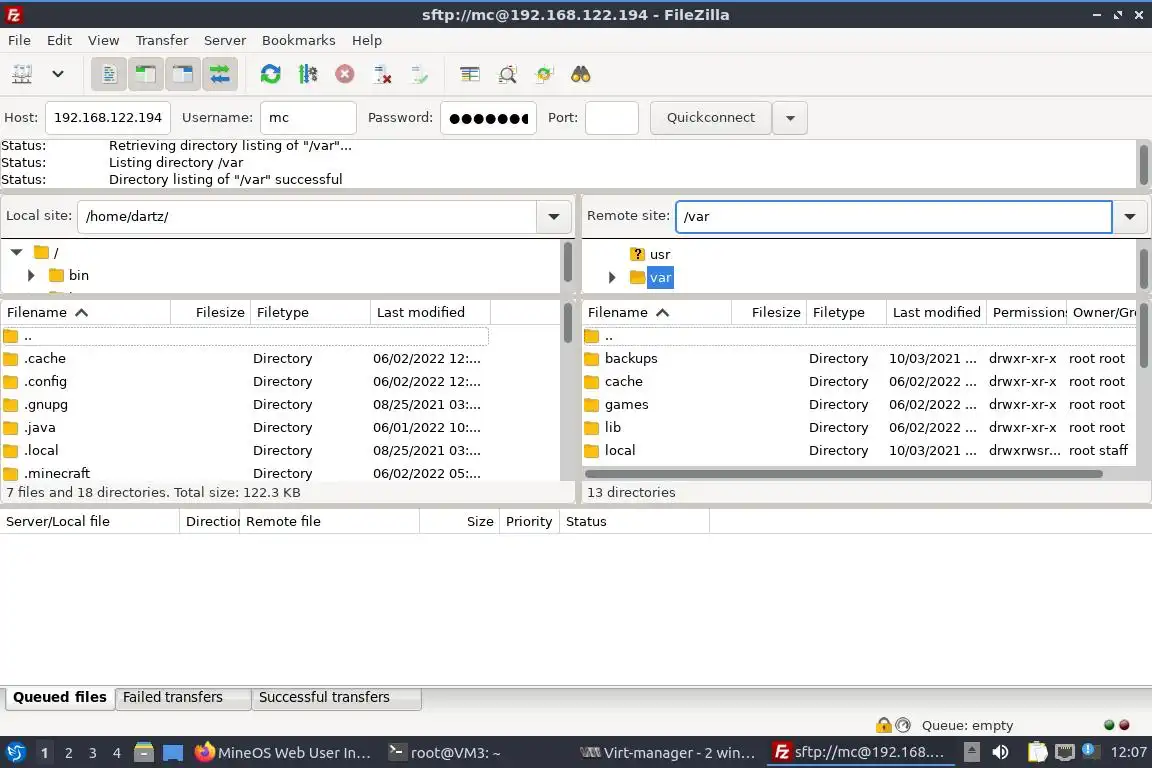The image size is (1152, 768).
Task: Click the Username input field
Action: 308,118
